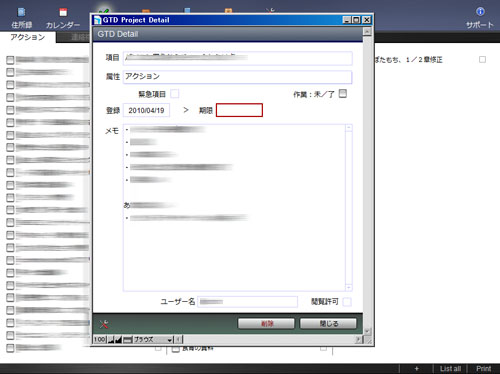The image size is (500, 374).
Task: Click the 100 zoom level box
Action: pos(100,340)
